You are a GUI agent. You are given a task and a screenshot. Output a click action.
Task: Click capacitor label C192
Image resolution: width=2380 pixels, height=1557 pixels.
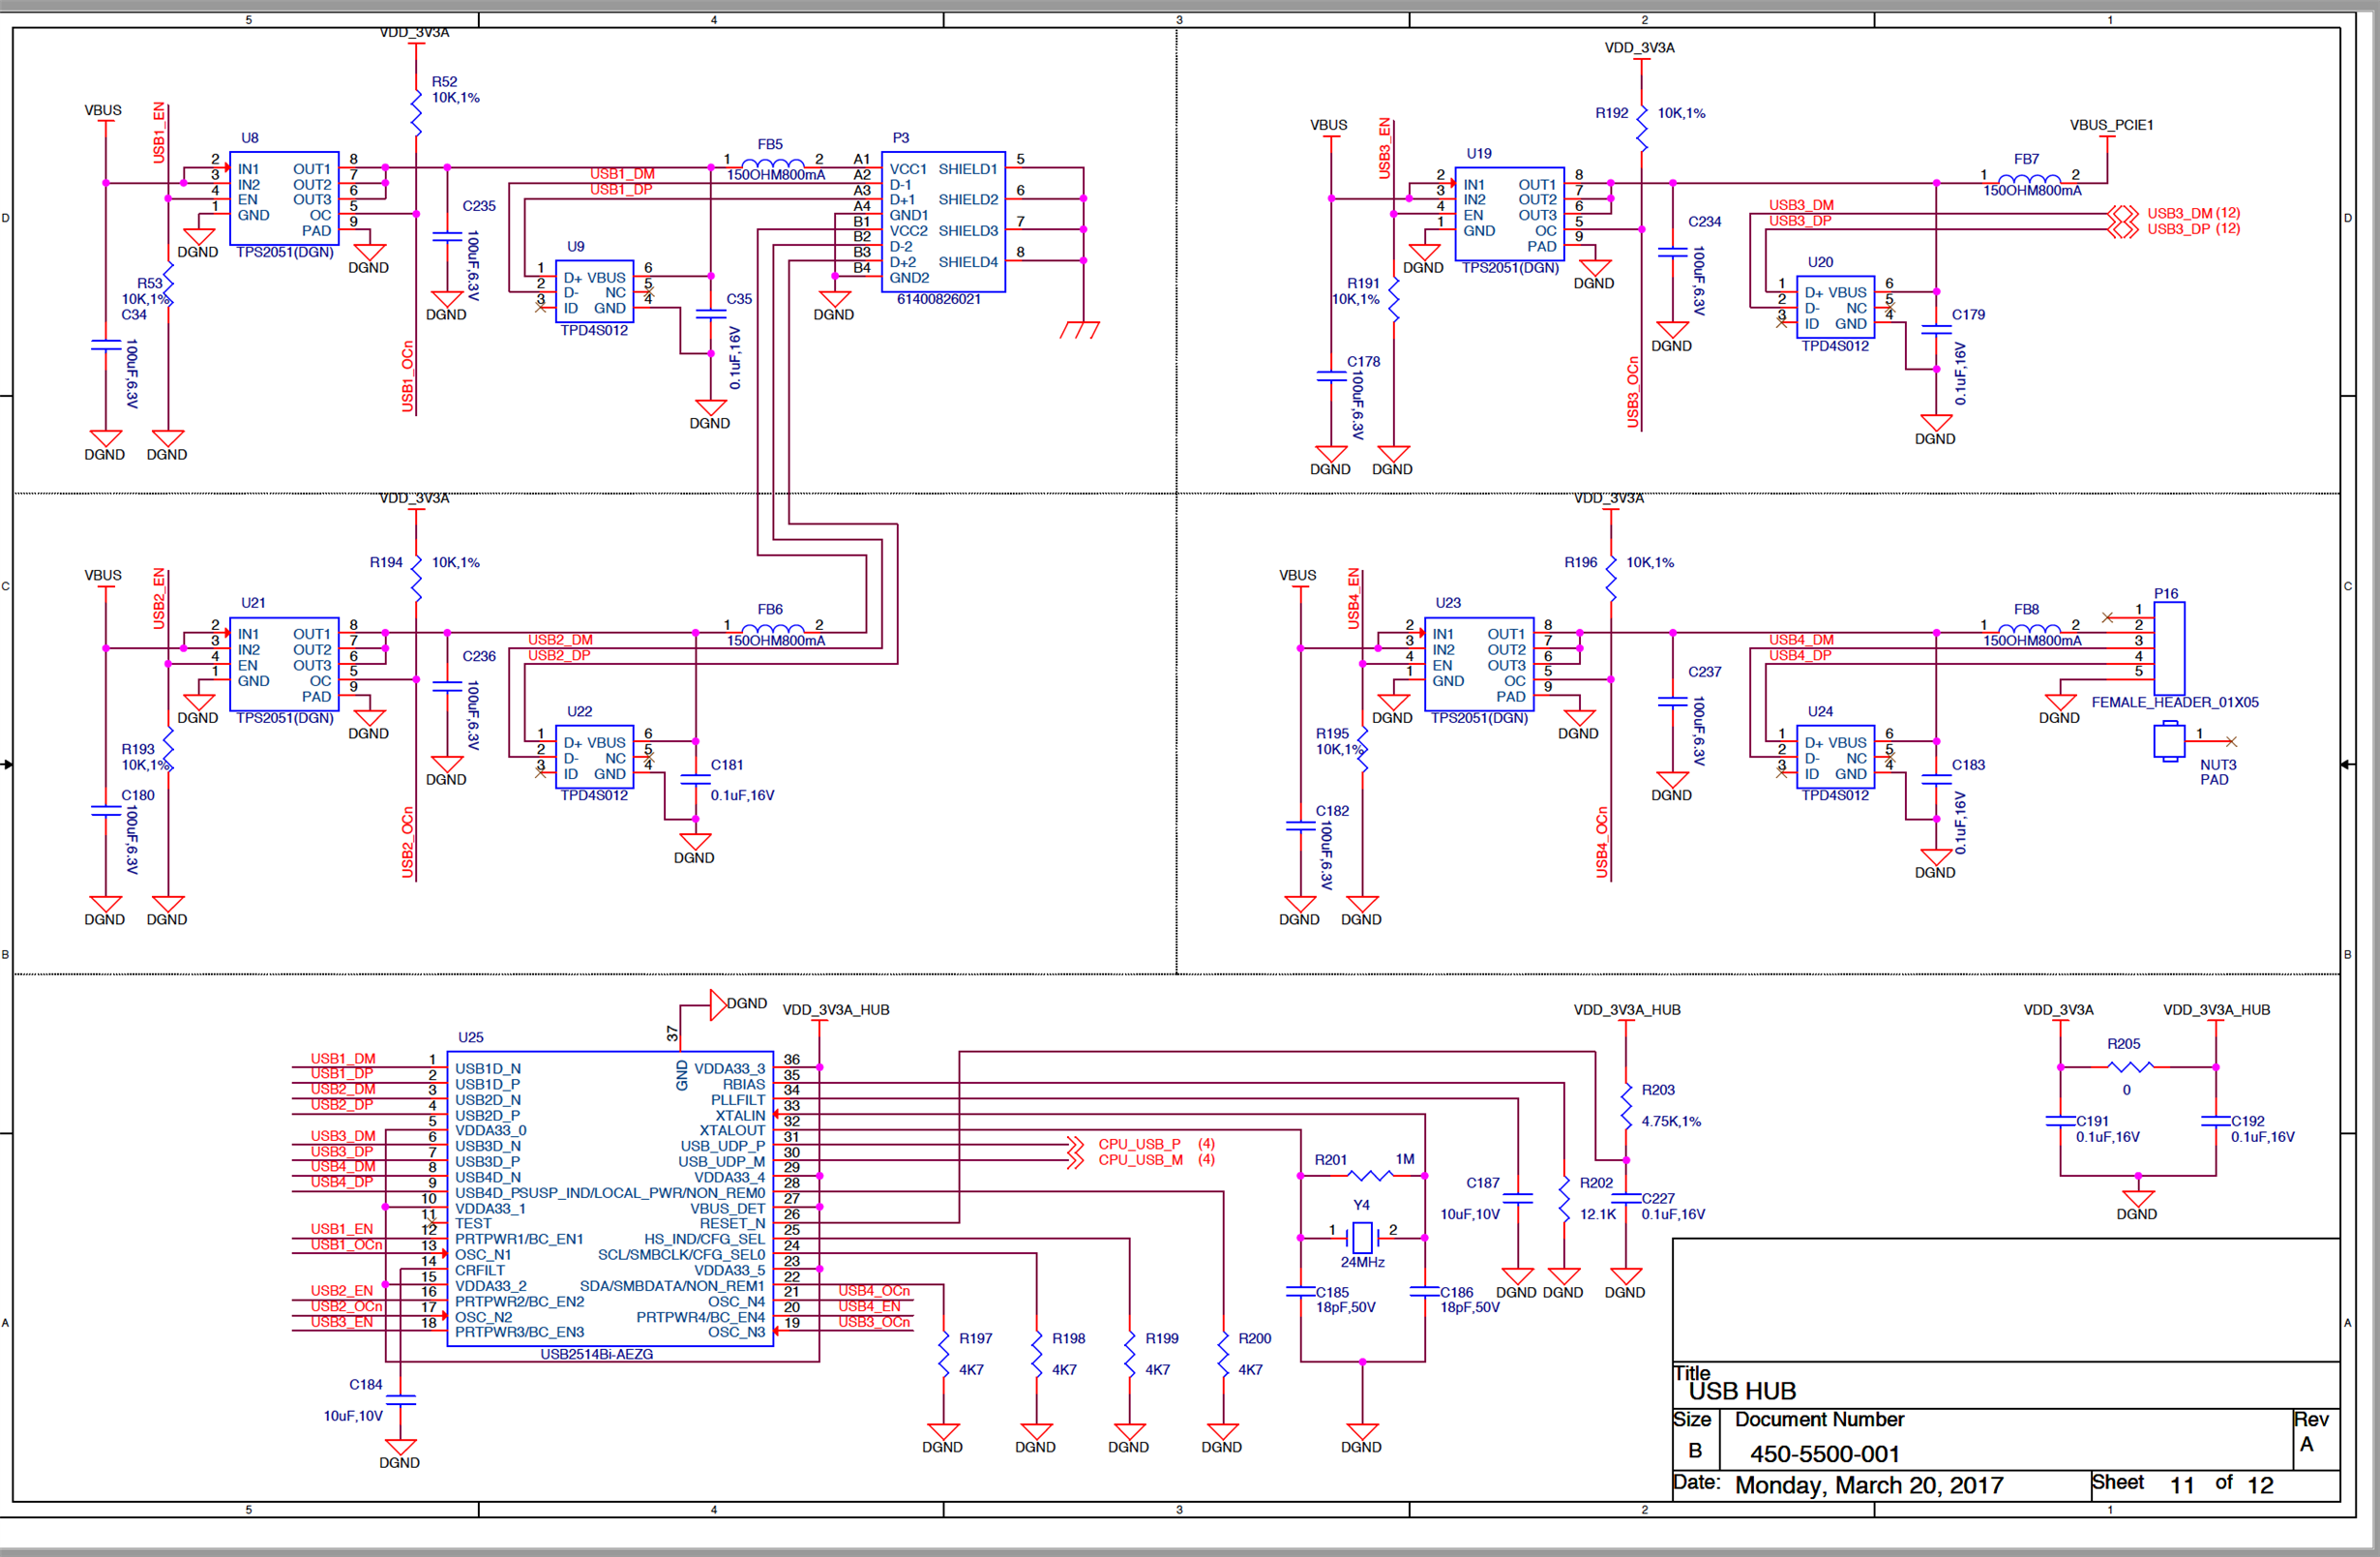click(x=2247, y=1121)
